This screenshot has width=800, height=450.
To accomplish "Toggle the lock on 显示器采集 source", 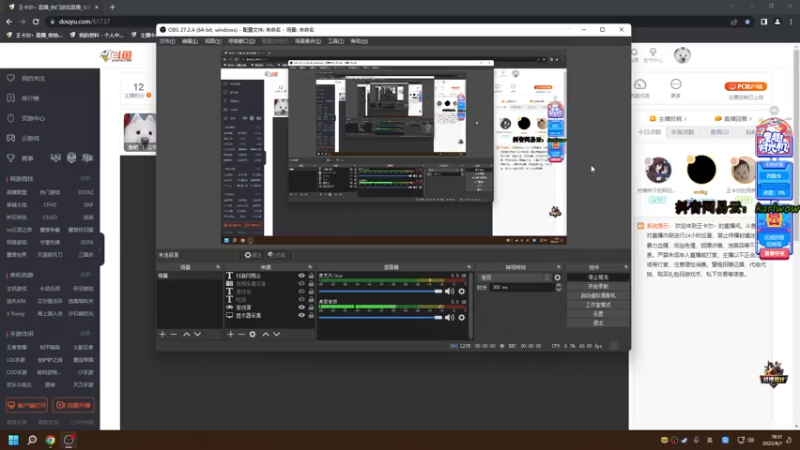I will 311,315.
